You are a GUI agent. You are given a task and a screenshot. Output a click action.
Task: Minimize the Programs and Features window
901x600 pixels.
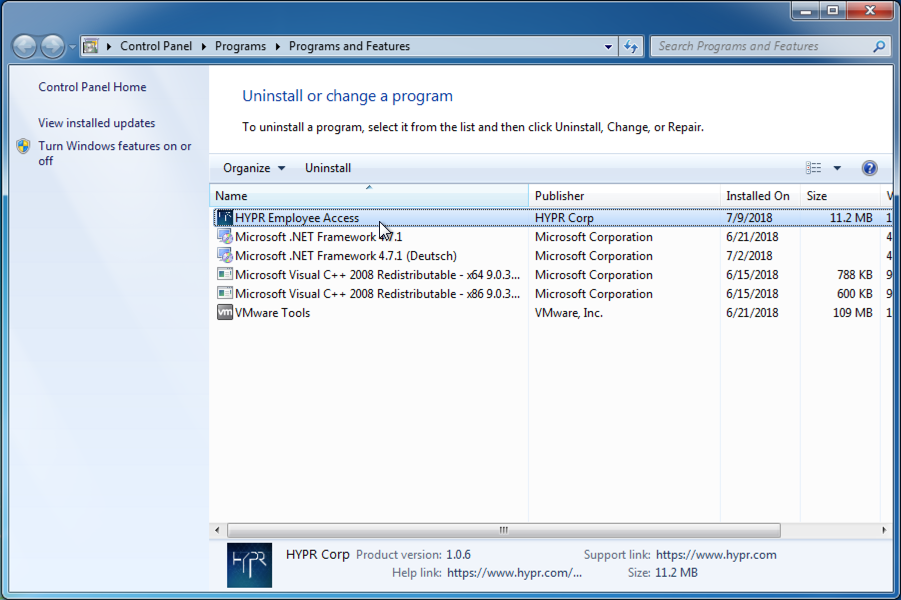(806, 11)
